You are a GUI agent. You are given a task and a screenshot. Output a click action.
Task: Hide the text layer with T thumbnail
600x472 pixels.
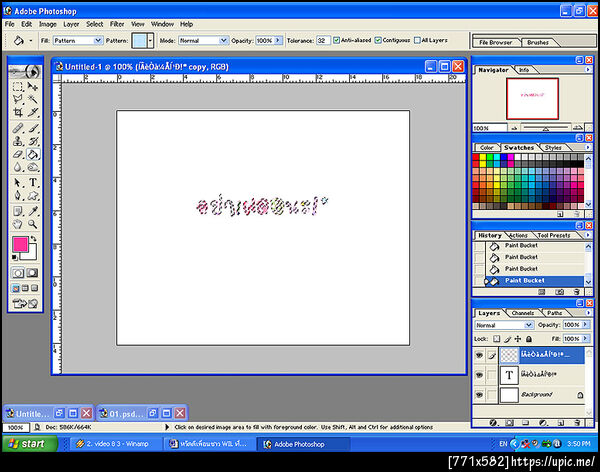click(x=479, y=375)
